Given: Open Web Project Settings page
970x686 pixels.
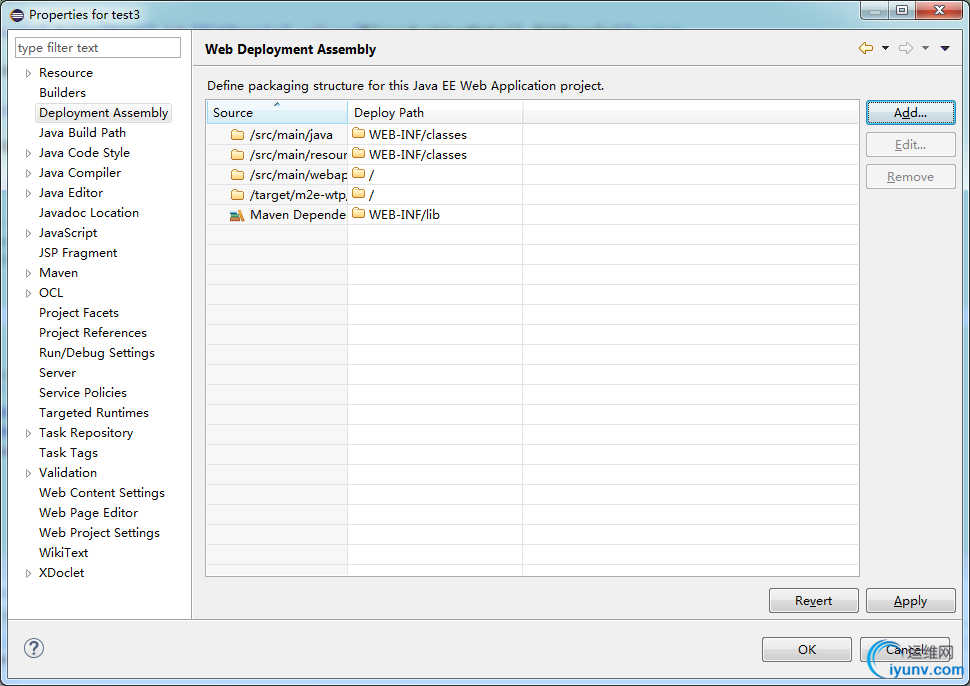Looking at the screenshot, I should [99, 533].
